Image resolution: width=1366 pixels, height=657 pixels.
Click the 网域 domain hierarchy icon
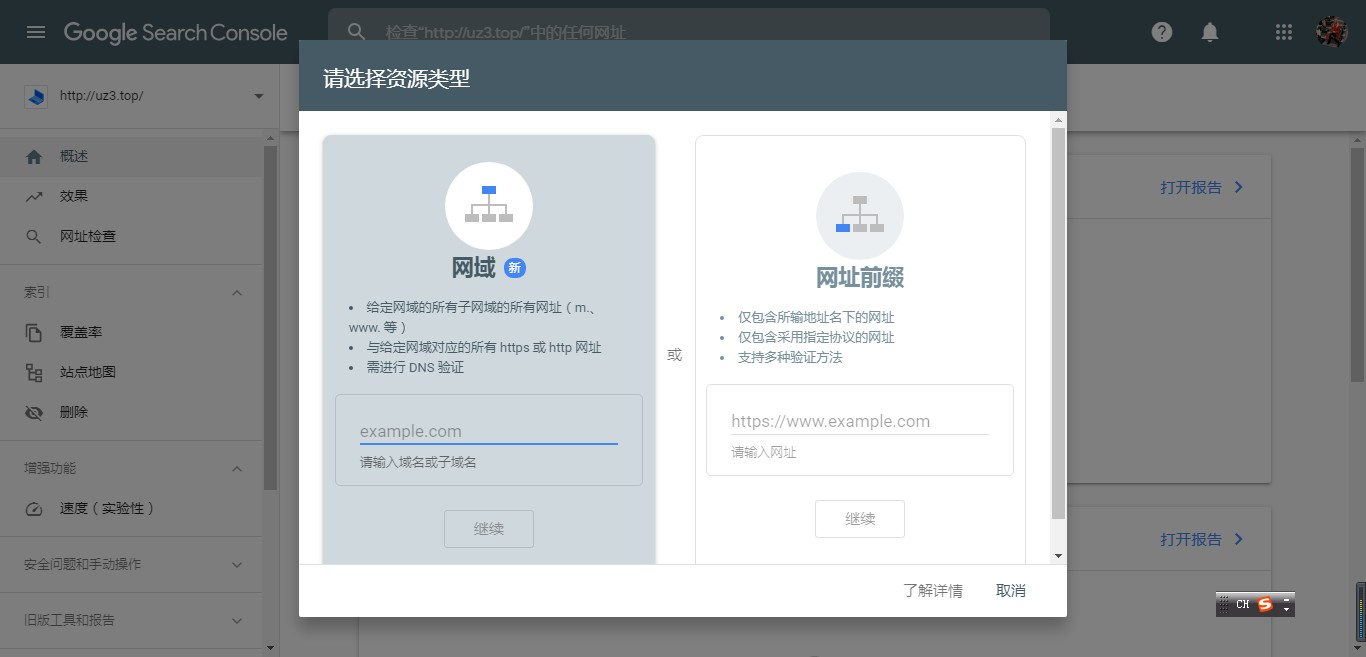coord(489,205)
